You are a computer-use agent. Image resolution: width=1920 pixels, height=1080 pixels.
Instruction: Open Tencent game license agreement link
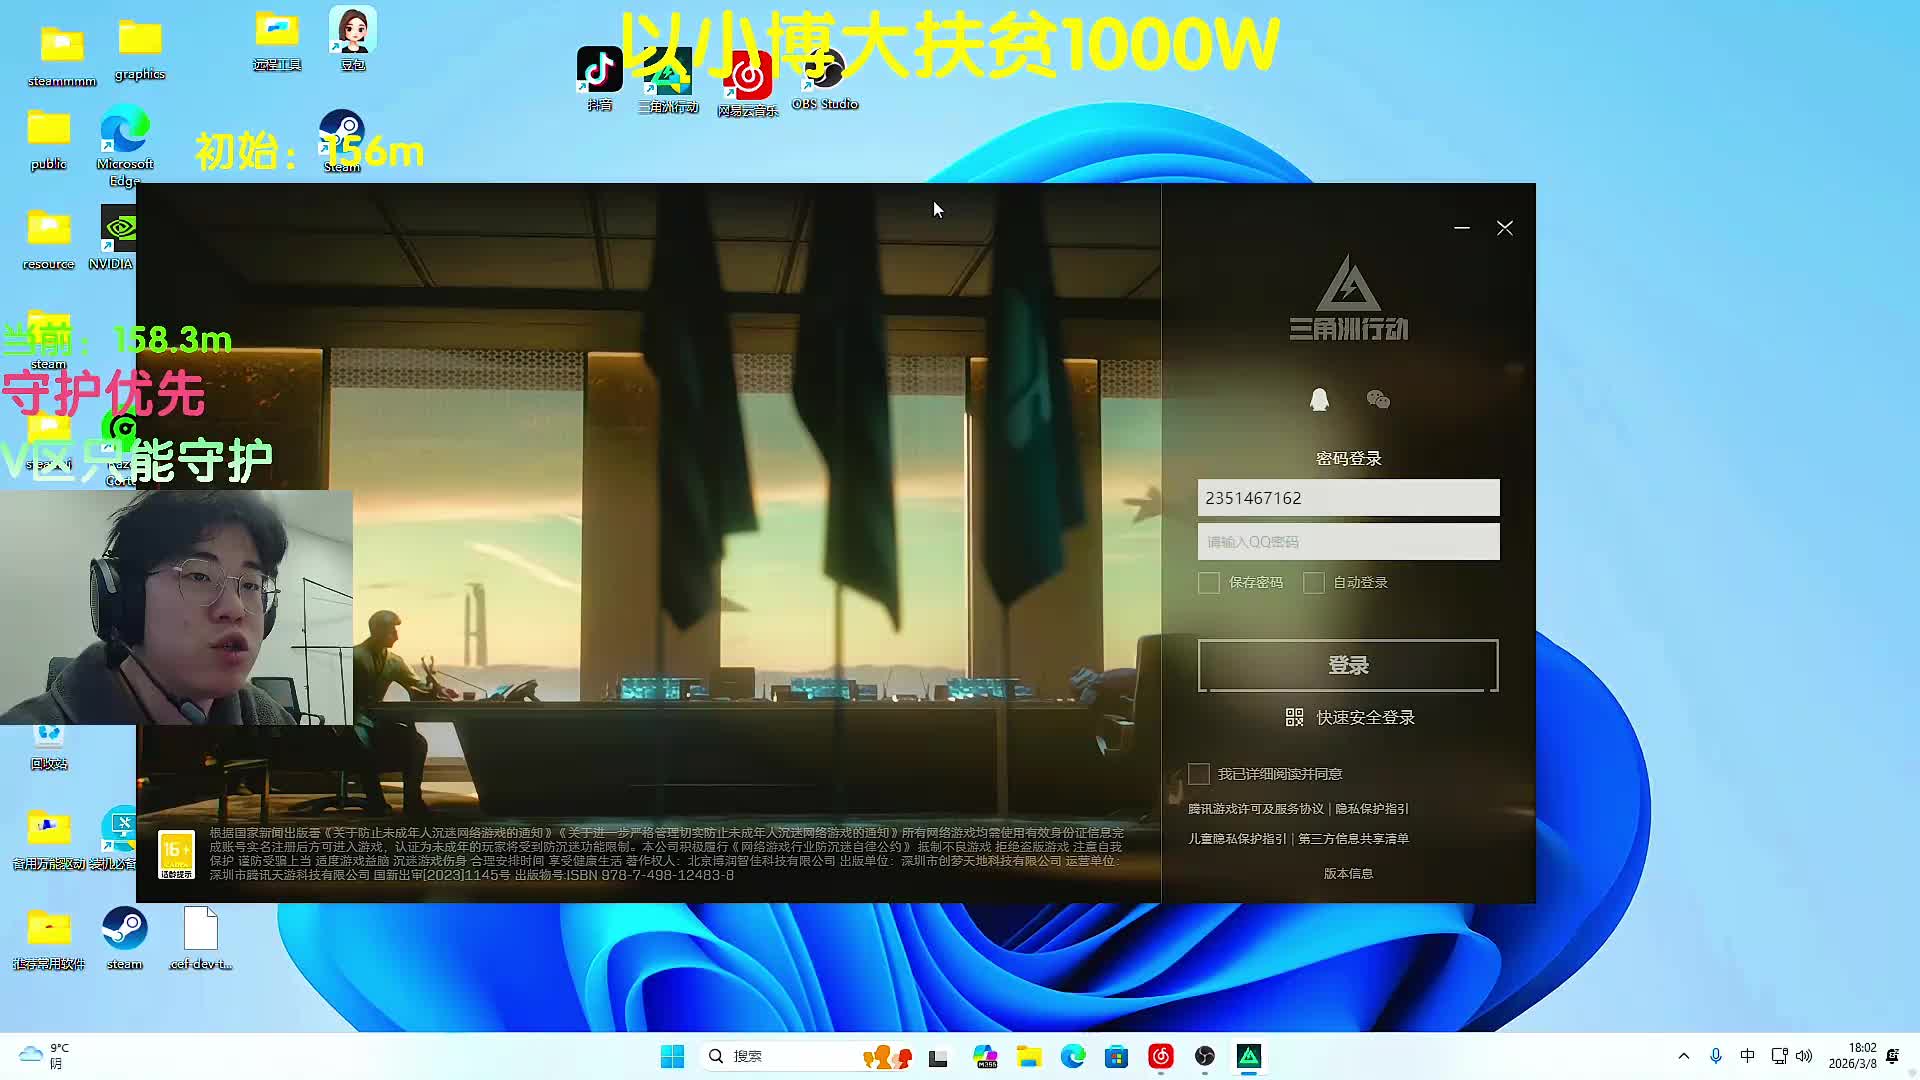coord(1255,809)
